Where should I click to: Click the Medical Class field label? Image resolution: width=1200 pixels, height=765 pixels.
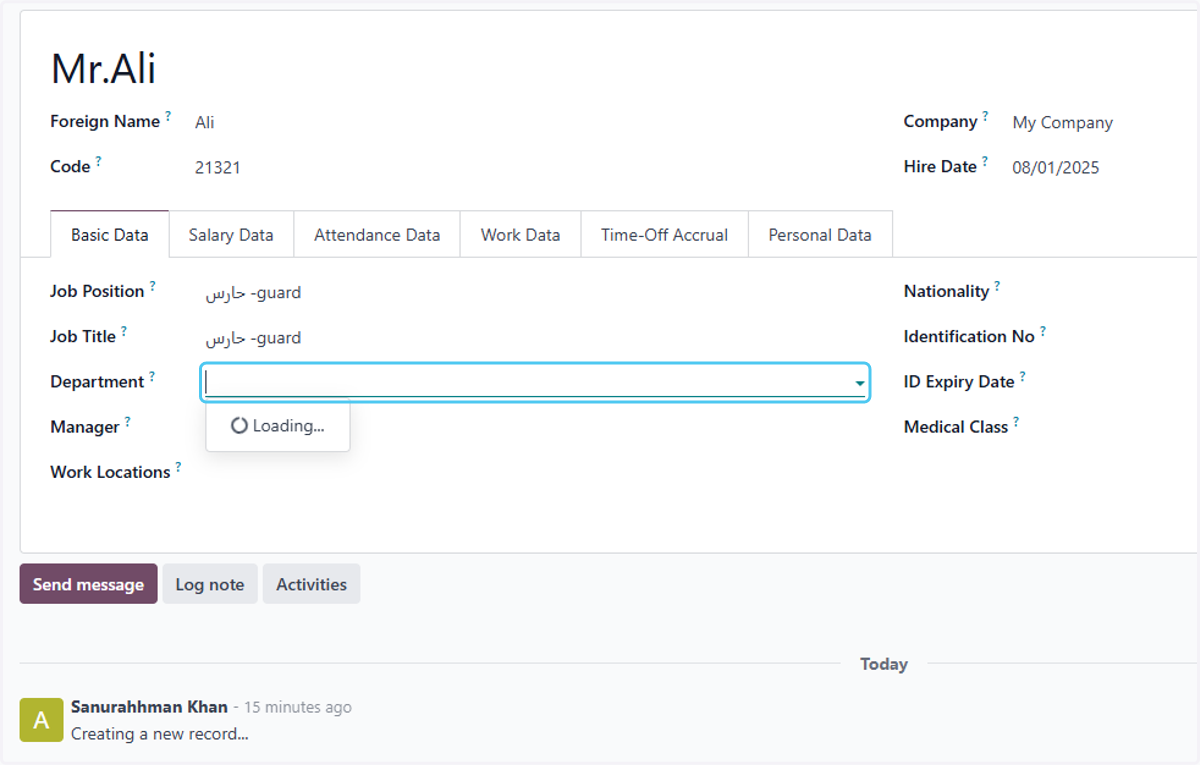pos(956,427)
